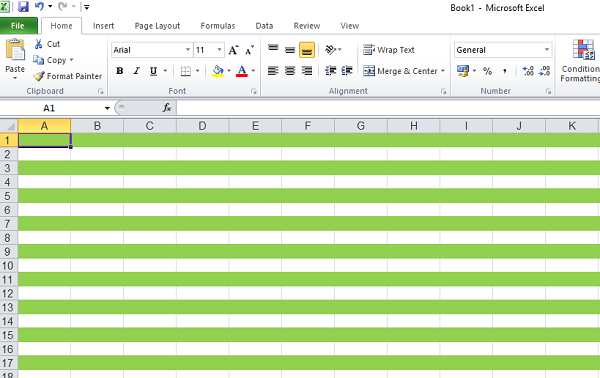Expand the font name dropdown arrow
The height and width of the screenshot is (378, 600).
188,50
